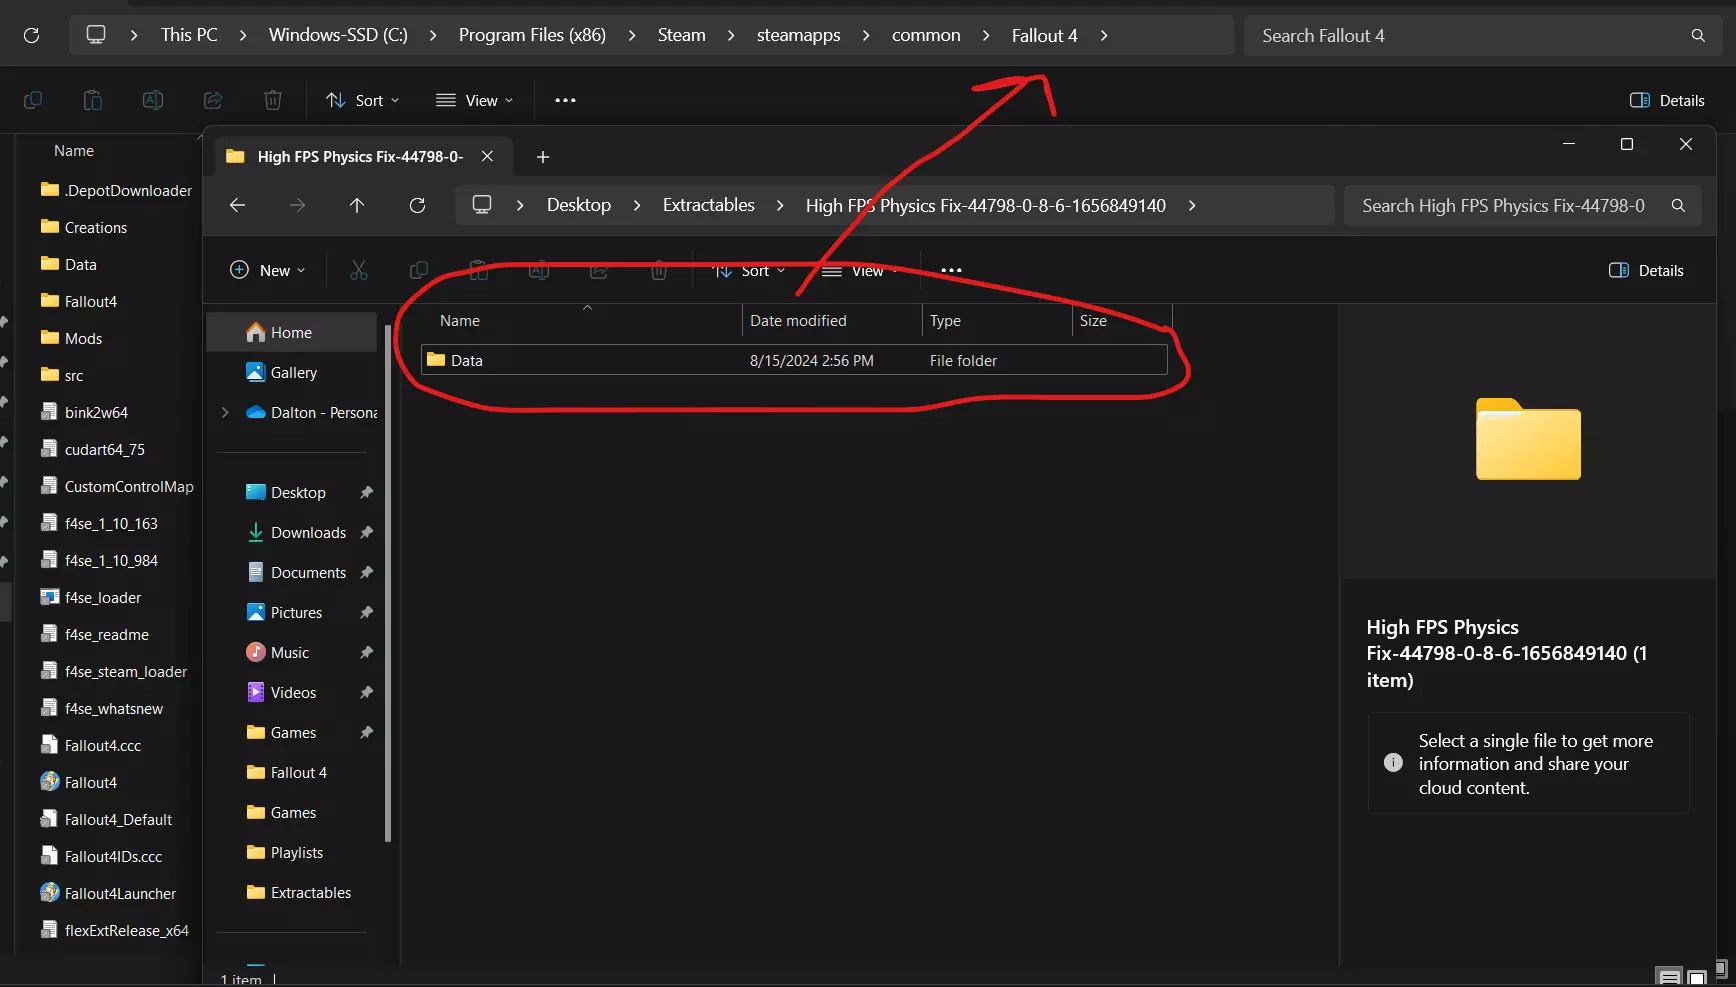The image size is (1736, 987).
Task: Click search icon in Fallout 4 search box
Action: coord(1698,36)
